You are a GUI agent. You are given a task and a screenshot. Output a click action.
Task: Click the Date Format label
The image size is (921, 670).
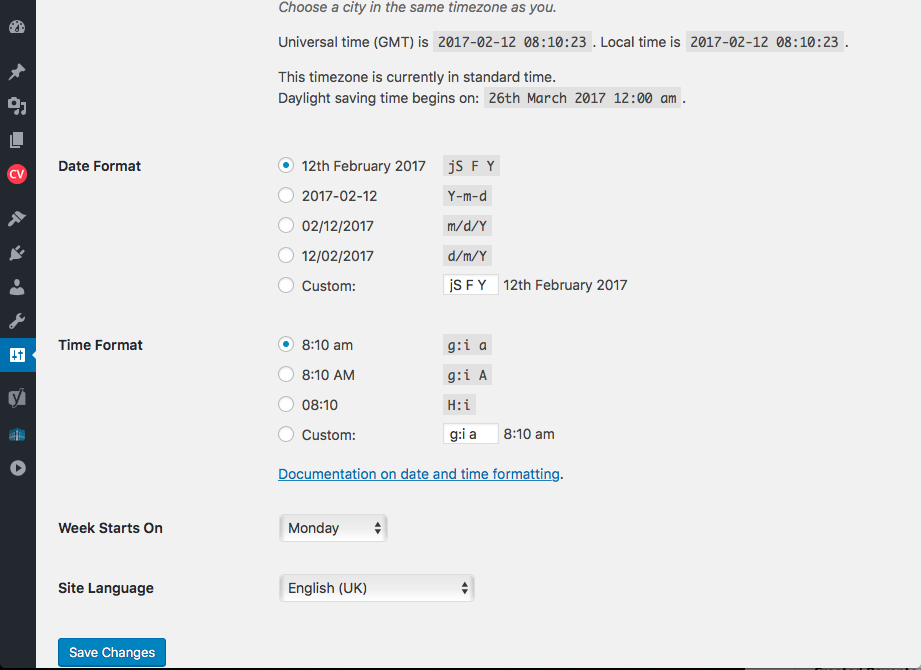pos(99,166)
